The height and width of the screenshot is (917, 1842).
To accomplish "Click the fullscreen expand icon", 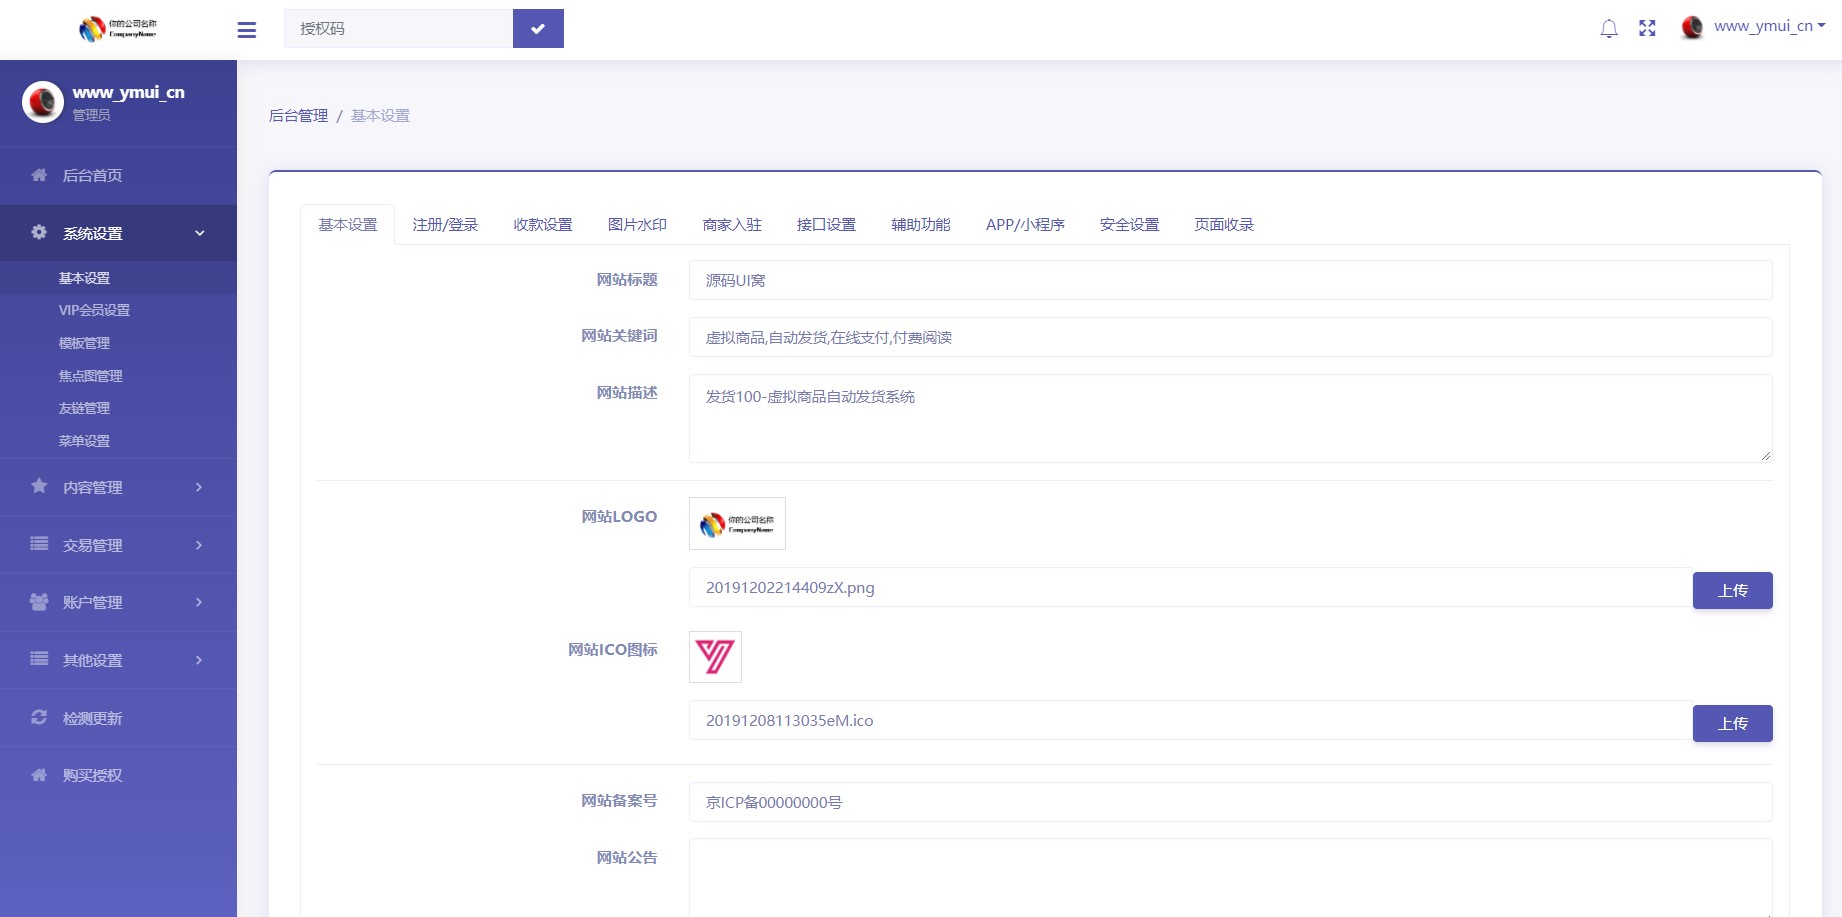I will 1647,28.
